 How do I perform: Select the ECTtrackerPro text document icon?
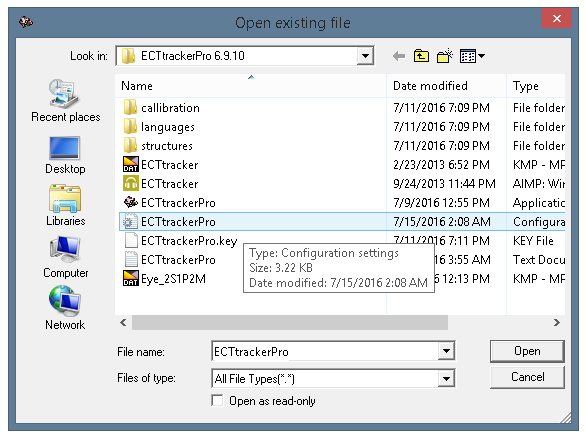[131, 259]
